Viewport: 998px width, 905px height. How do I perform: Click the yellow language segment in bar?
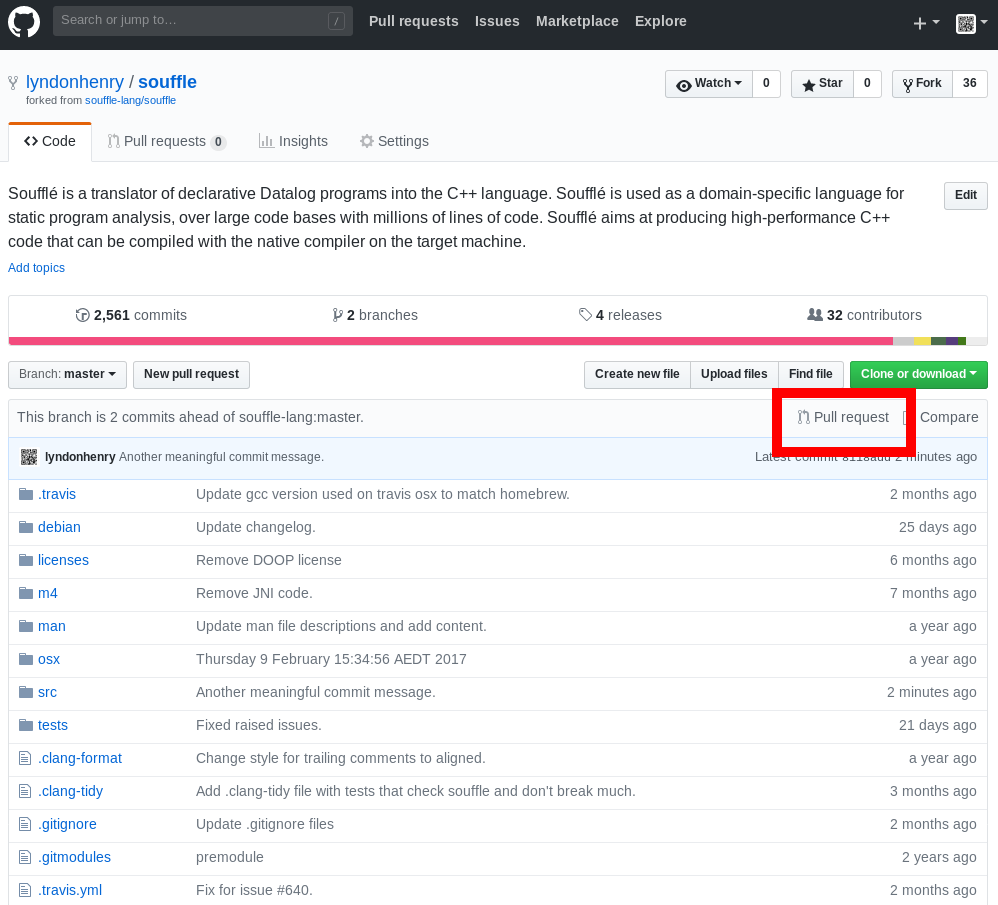click(922, 341)
